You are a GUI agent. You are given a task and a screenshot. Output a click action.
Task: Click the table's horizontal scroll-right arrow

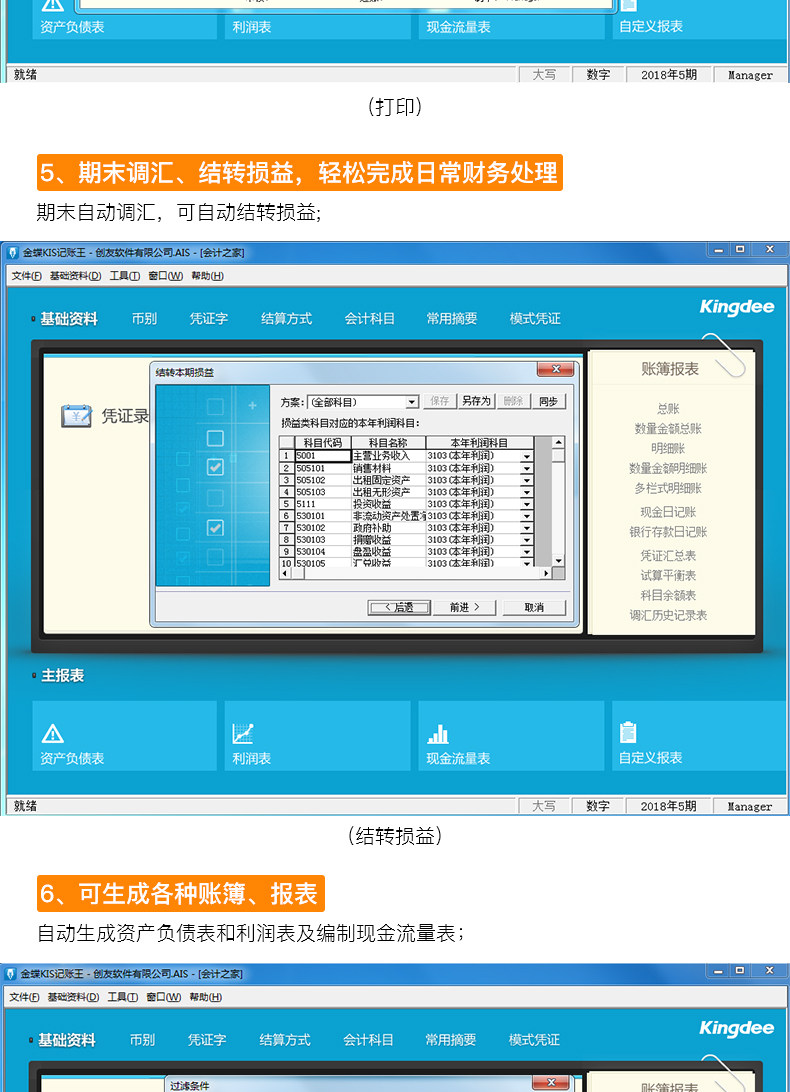tap(546, 573)
